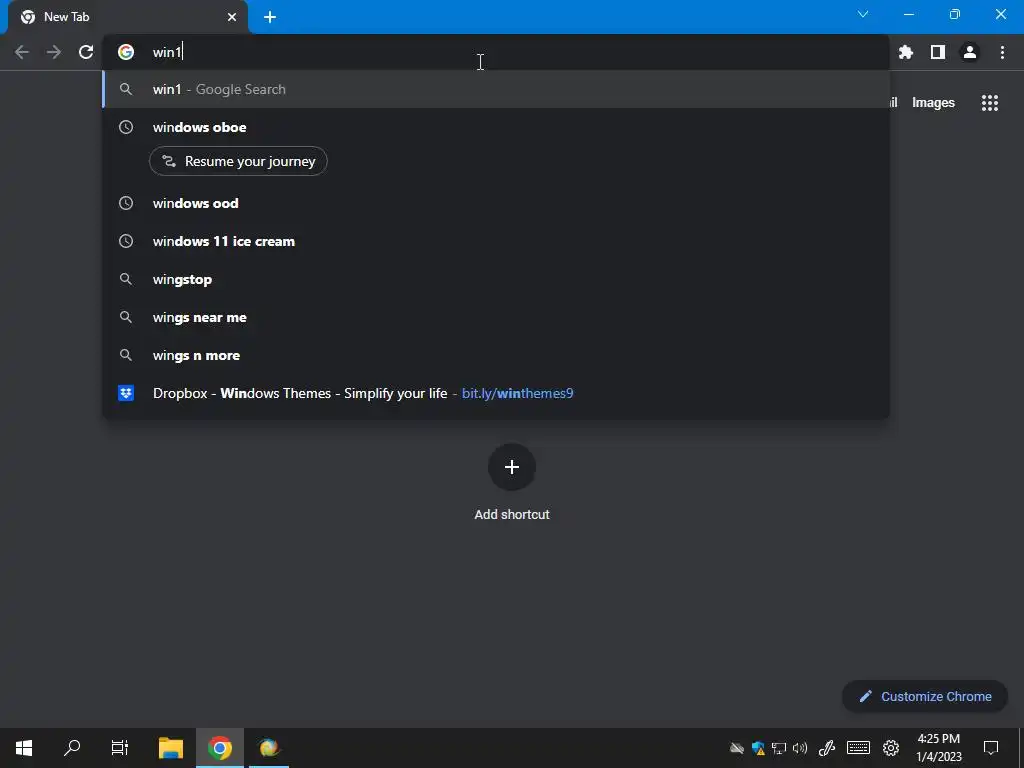Open the Dropbox Windows Themes suggestion

[x=496, y=393]
